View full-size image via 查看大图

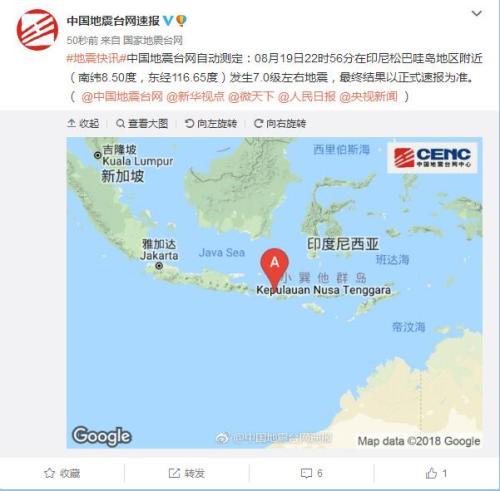coord(142,124)
